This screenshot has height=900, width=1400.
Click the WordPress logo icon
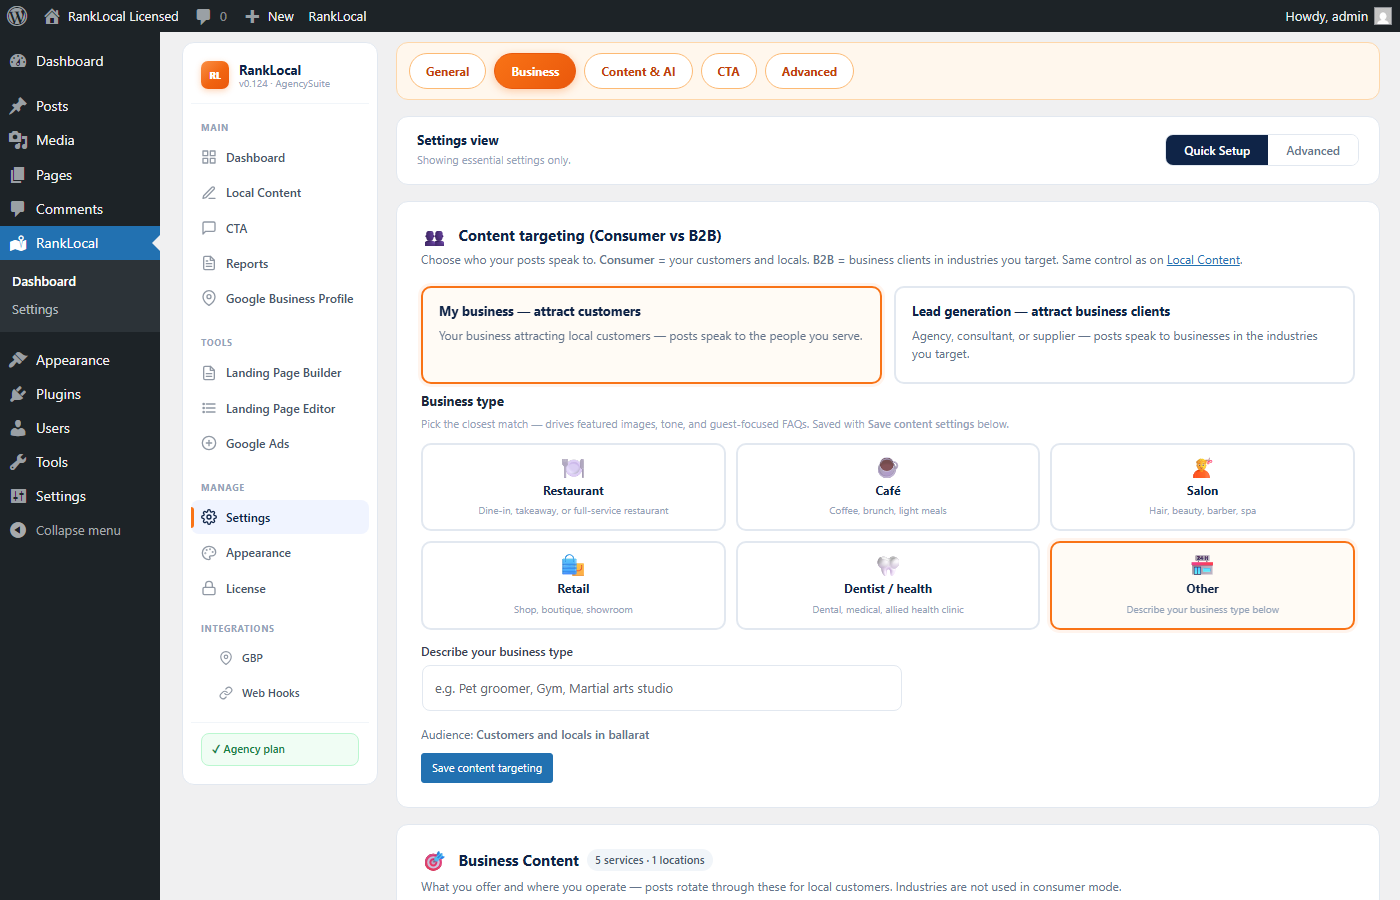coord(17,16)
